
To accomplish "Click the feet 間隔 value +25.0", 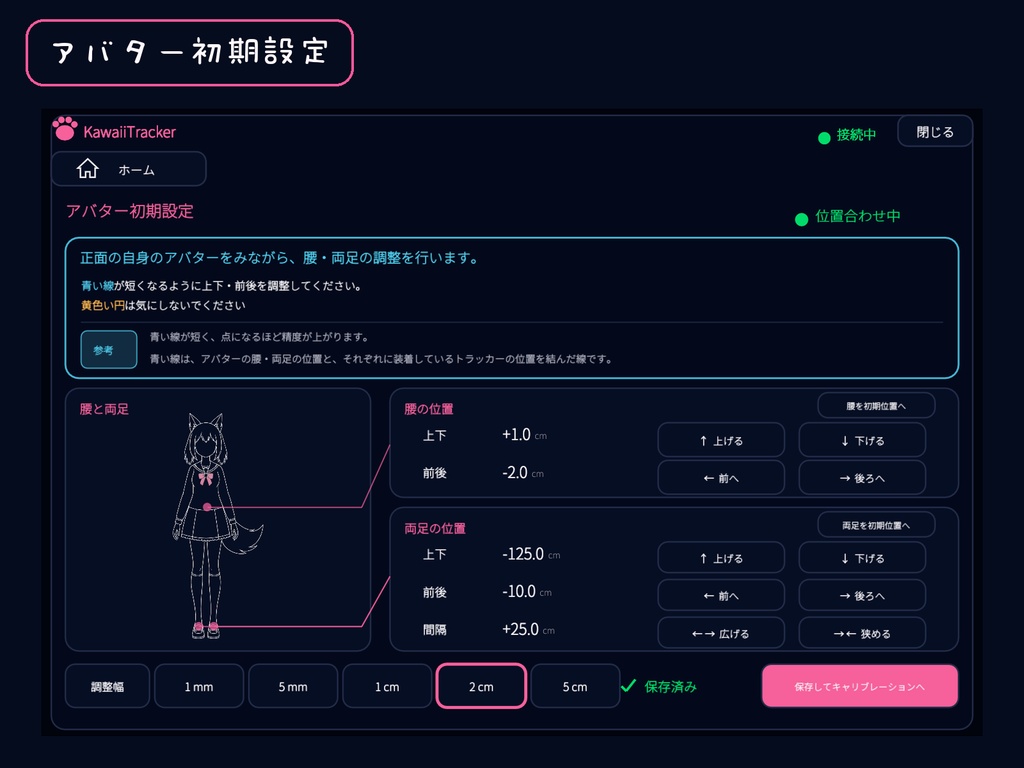I will pyautogui.click(x=520, y=630).
